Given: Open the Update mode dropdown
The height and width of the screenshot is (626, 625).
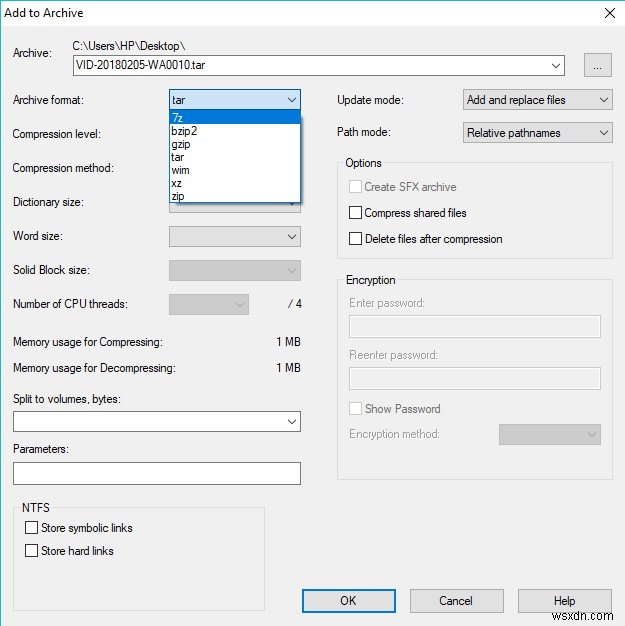Looking at the screenshot, I should click(538, 100).
